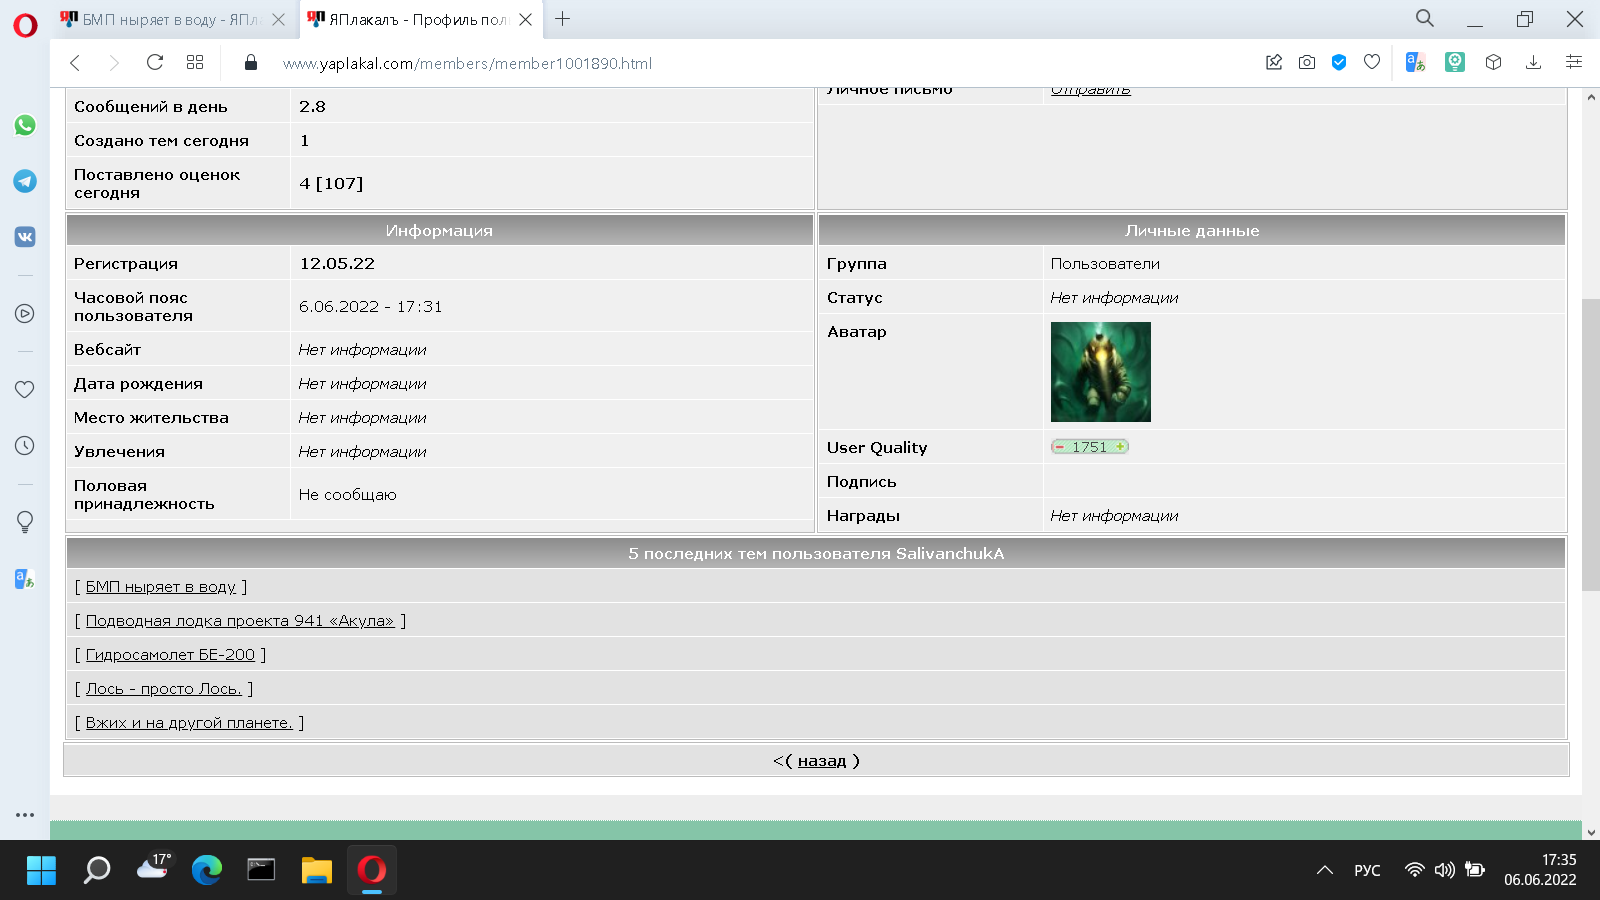Close the ЯПлакалъ profile tab

[x=526, y=19]
